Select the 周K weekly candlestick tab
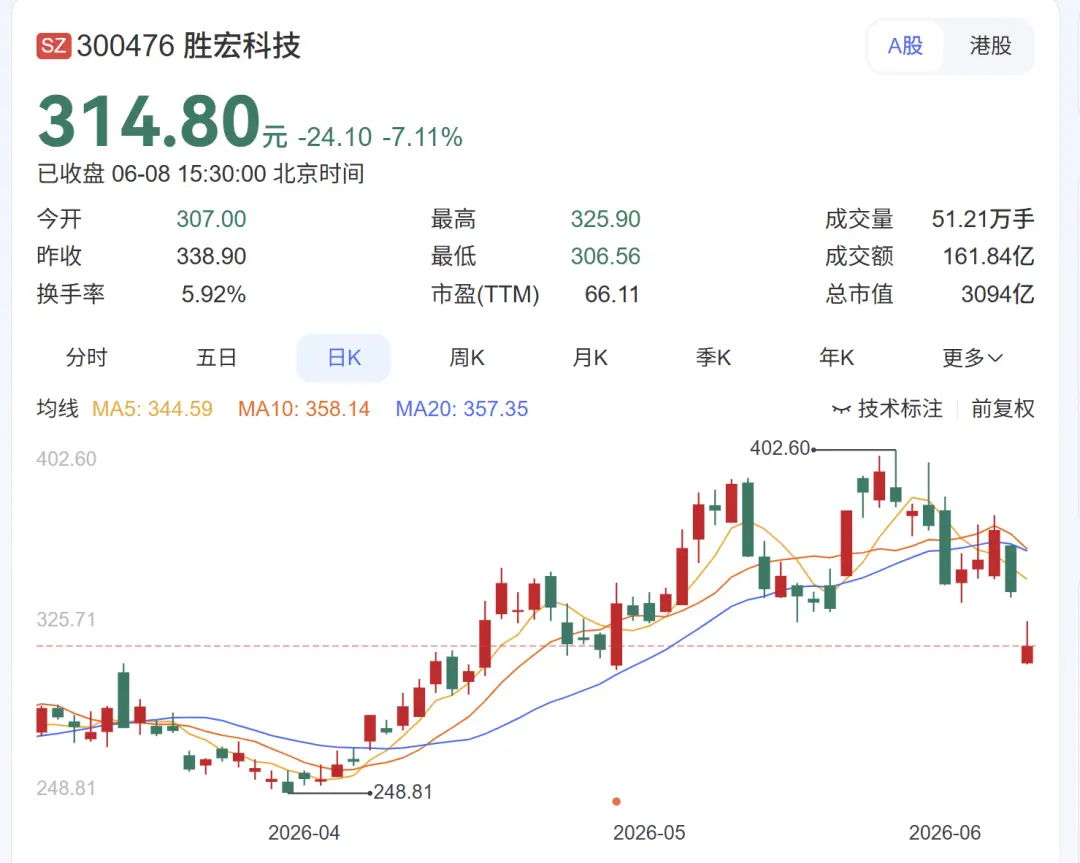The width and height of the screenshot is (1080, 863). (x=467, y=357)
